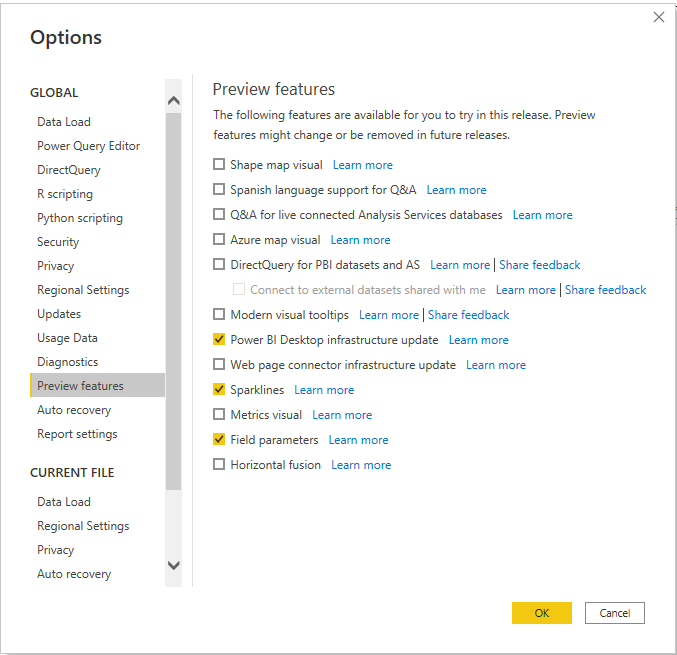
Task: Confirm changes with the OK button
Action: pos(542,613)
